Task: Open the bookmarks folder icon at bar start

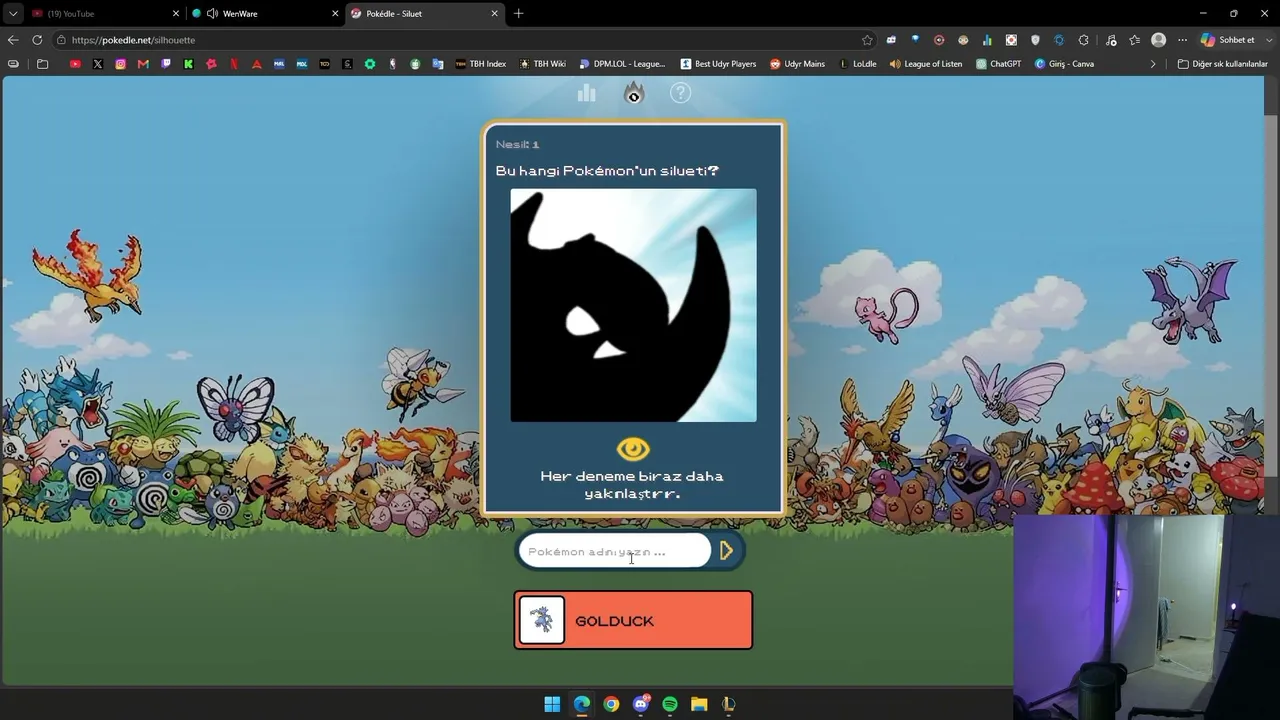Action: pos(42,64)
